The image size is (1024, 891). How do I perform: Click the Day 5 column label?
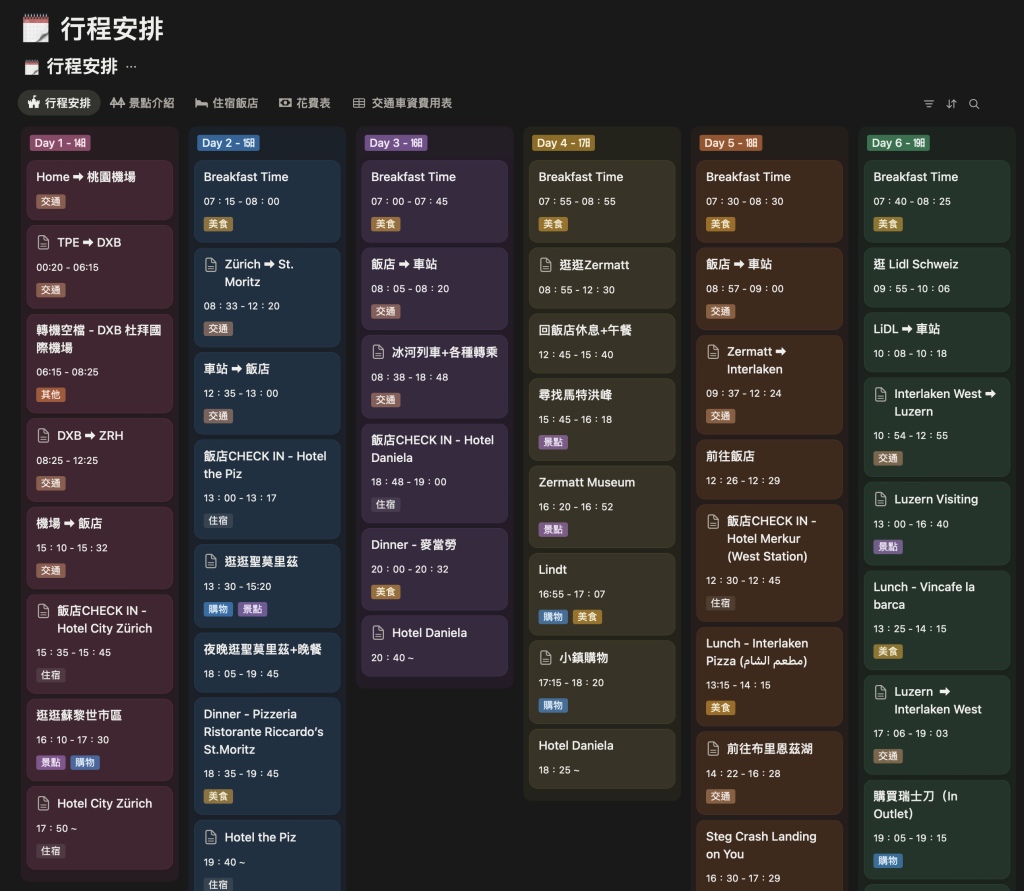pyautogui.click(x=731, y=142)
